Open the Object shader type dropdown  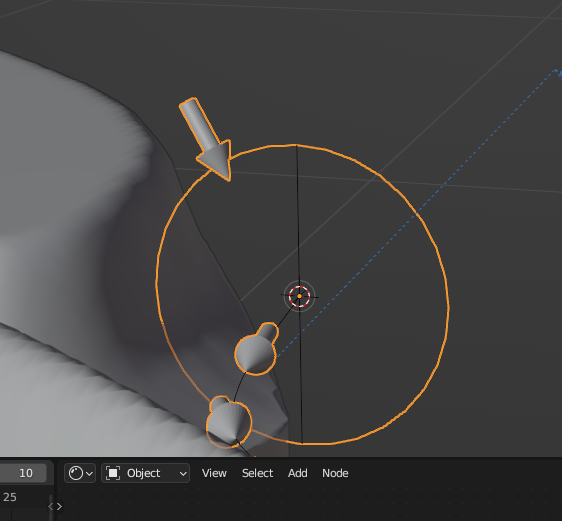pos(146,473)
